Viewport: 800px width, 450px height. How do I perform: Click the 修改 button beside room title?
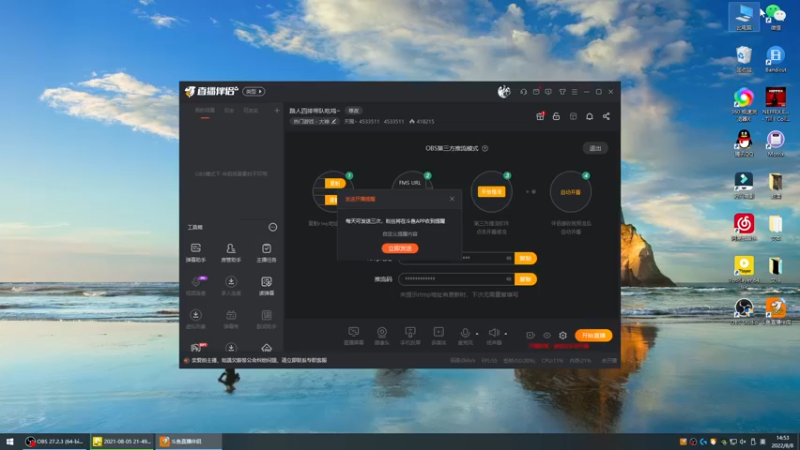pyautogui.click(x=354, y=111)
